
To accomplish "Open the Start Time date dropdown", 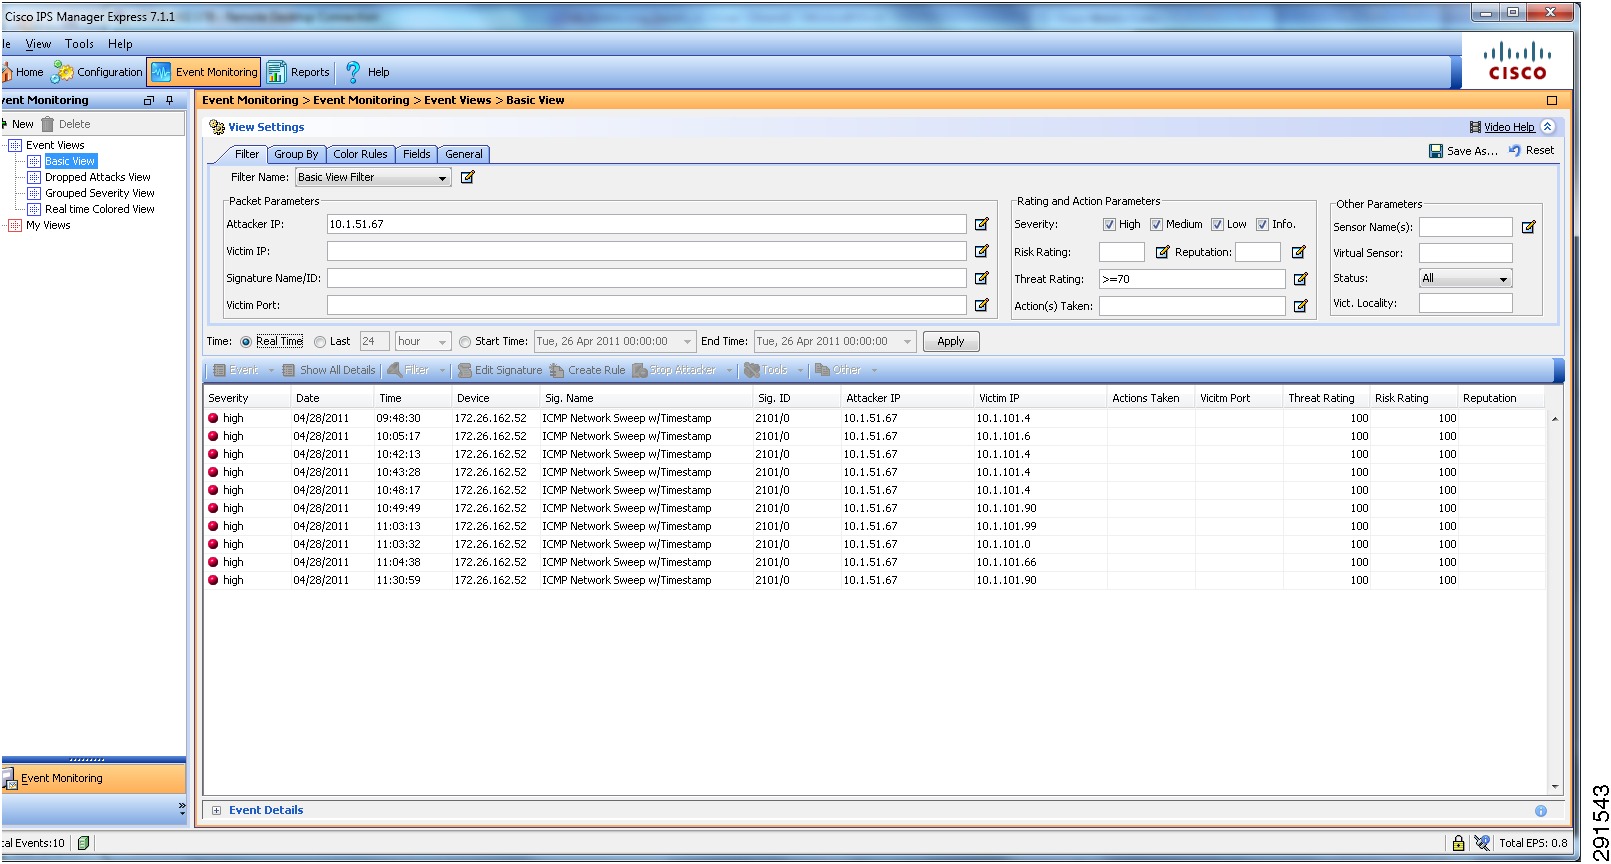I will [687, 342].
